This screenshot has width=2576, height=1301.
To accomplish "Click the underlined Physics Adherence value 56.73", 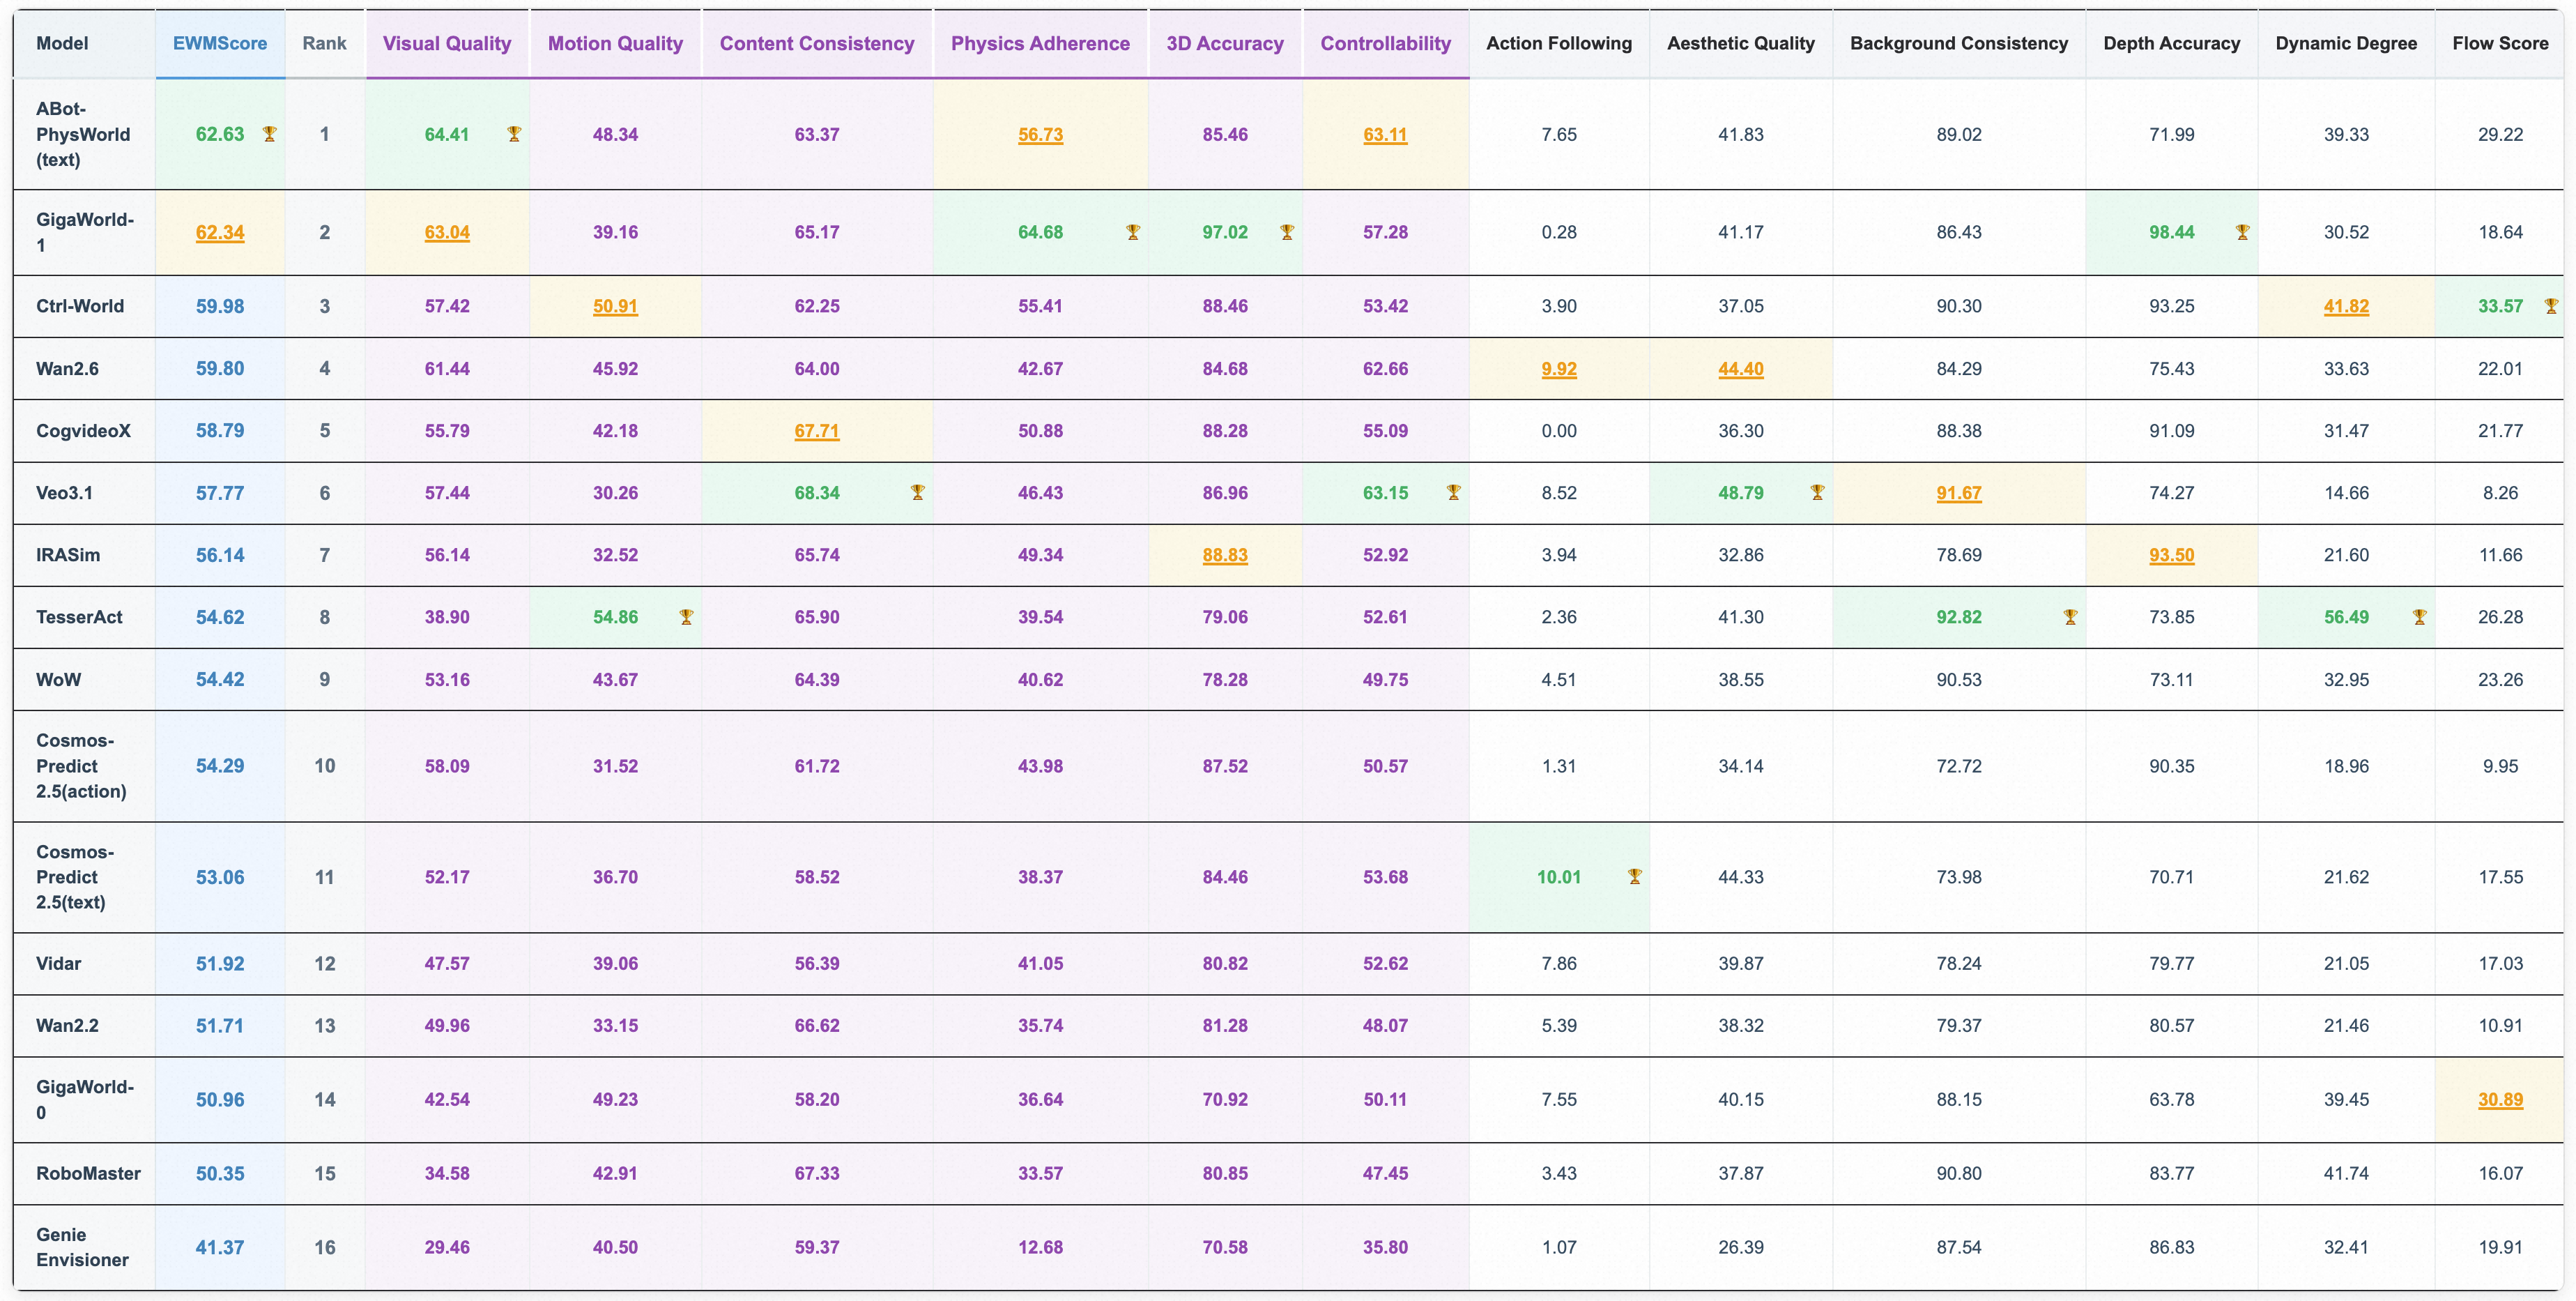I will coord(1041,134).
